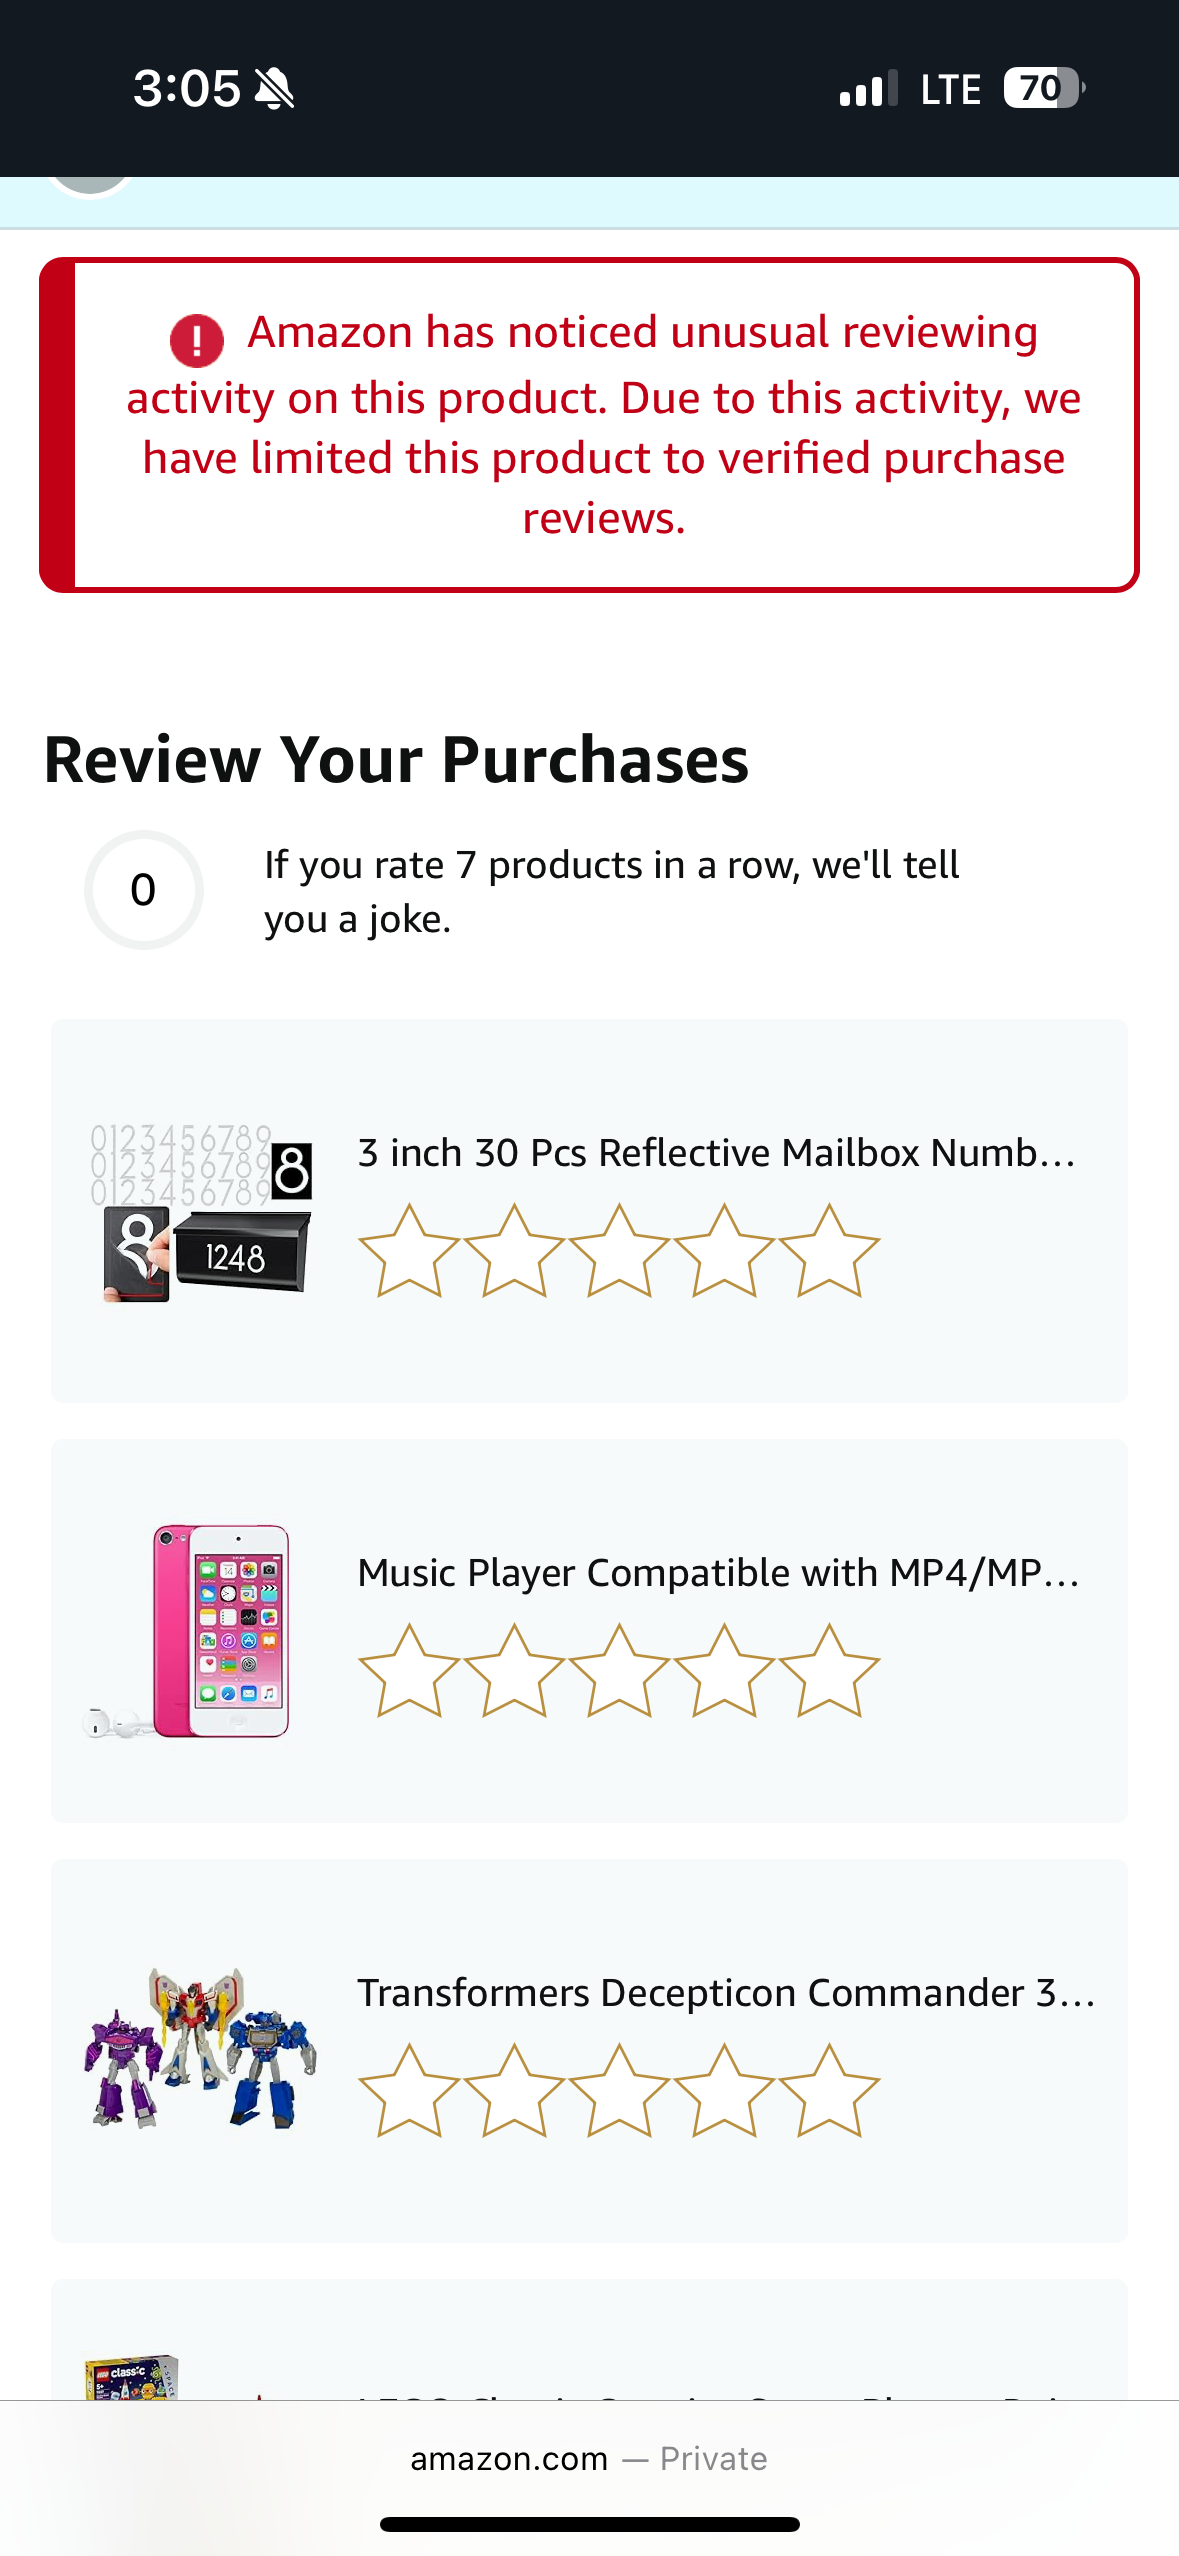Screen dimensions: 1179x2556
Task: Give Mailbox Numbers five stars
Action: (x=829, y=1251)
